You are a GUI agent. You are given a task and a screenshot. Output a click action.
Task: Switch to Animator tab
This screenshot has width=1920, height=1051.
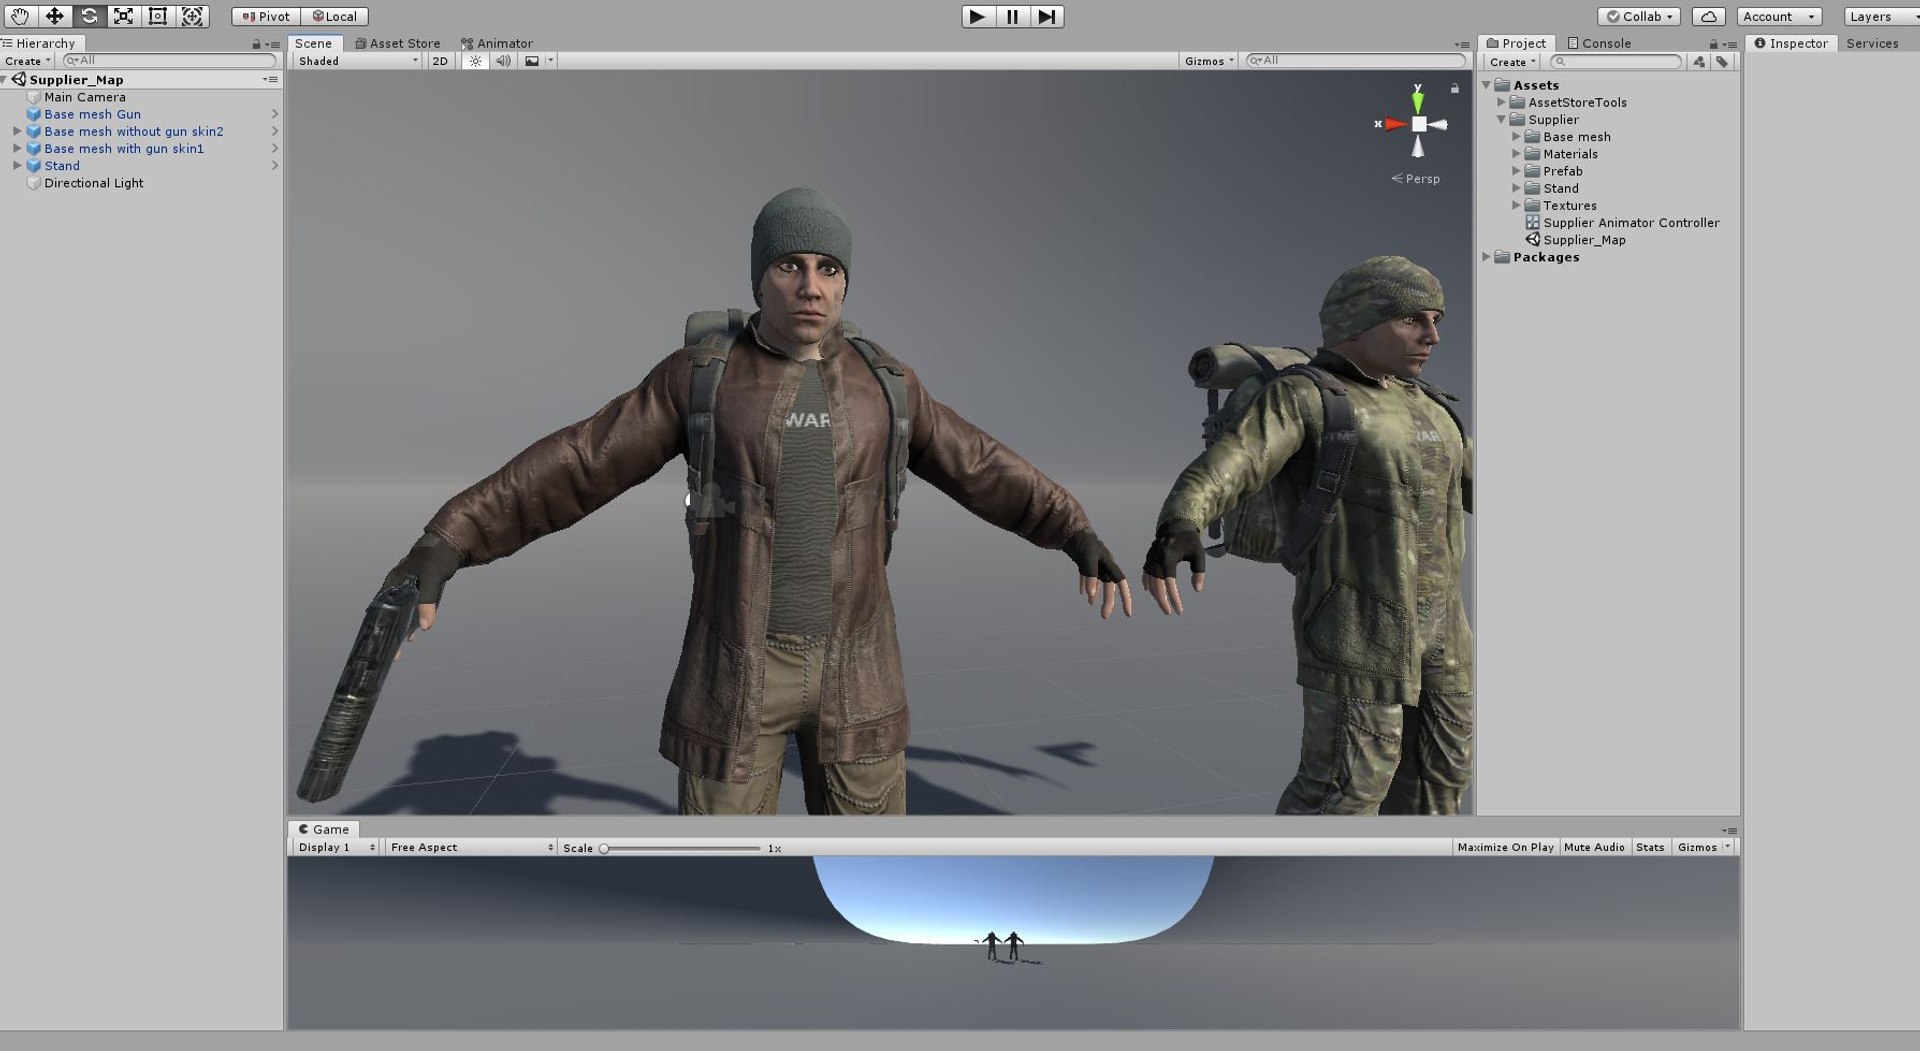(497, 43)
